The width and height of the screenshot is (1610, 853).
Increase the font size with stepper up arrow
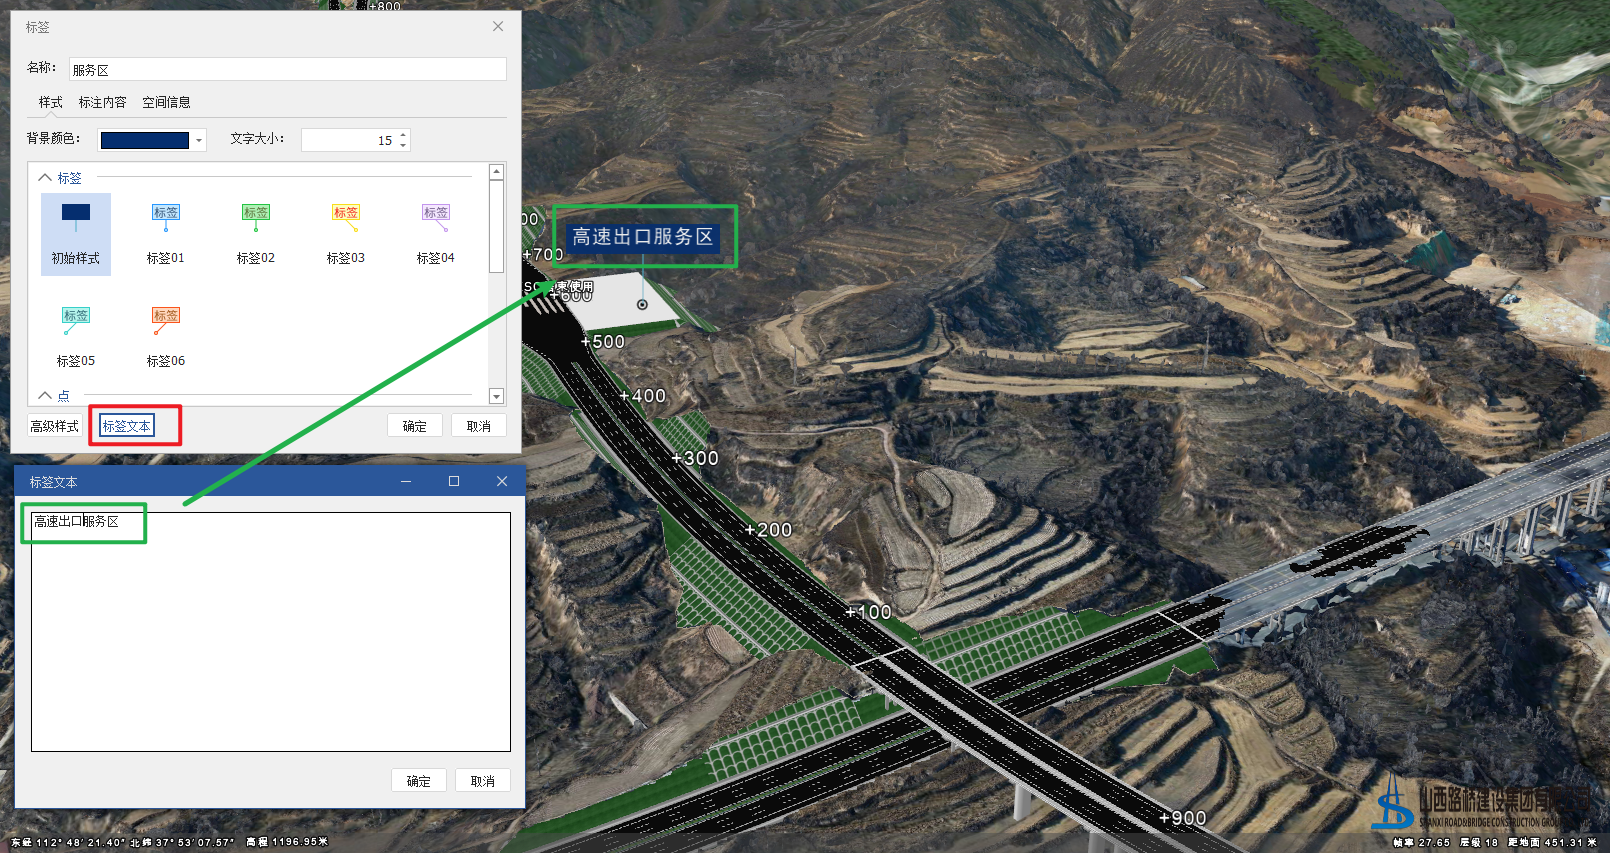403,134
